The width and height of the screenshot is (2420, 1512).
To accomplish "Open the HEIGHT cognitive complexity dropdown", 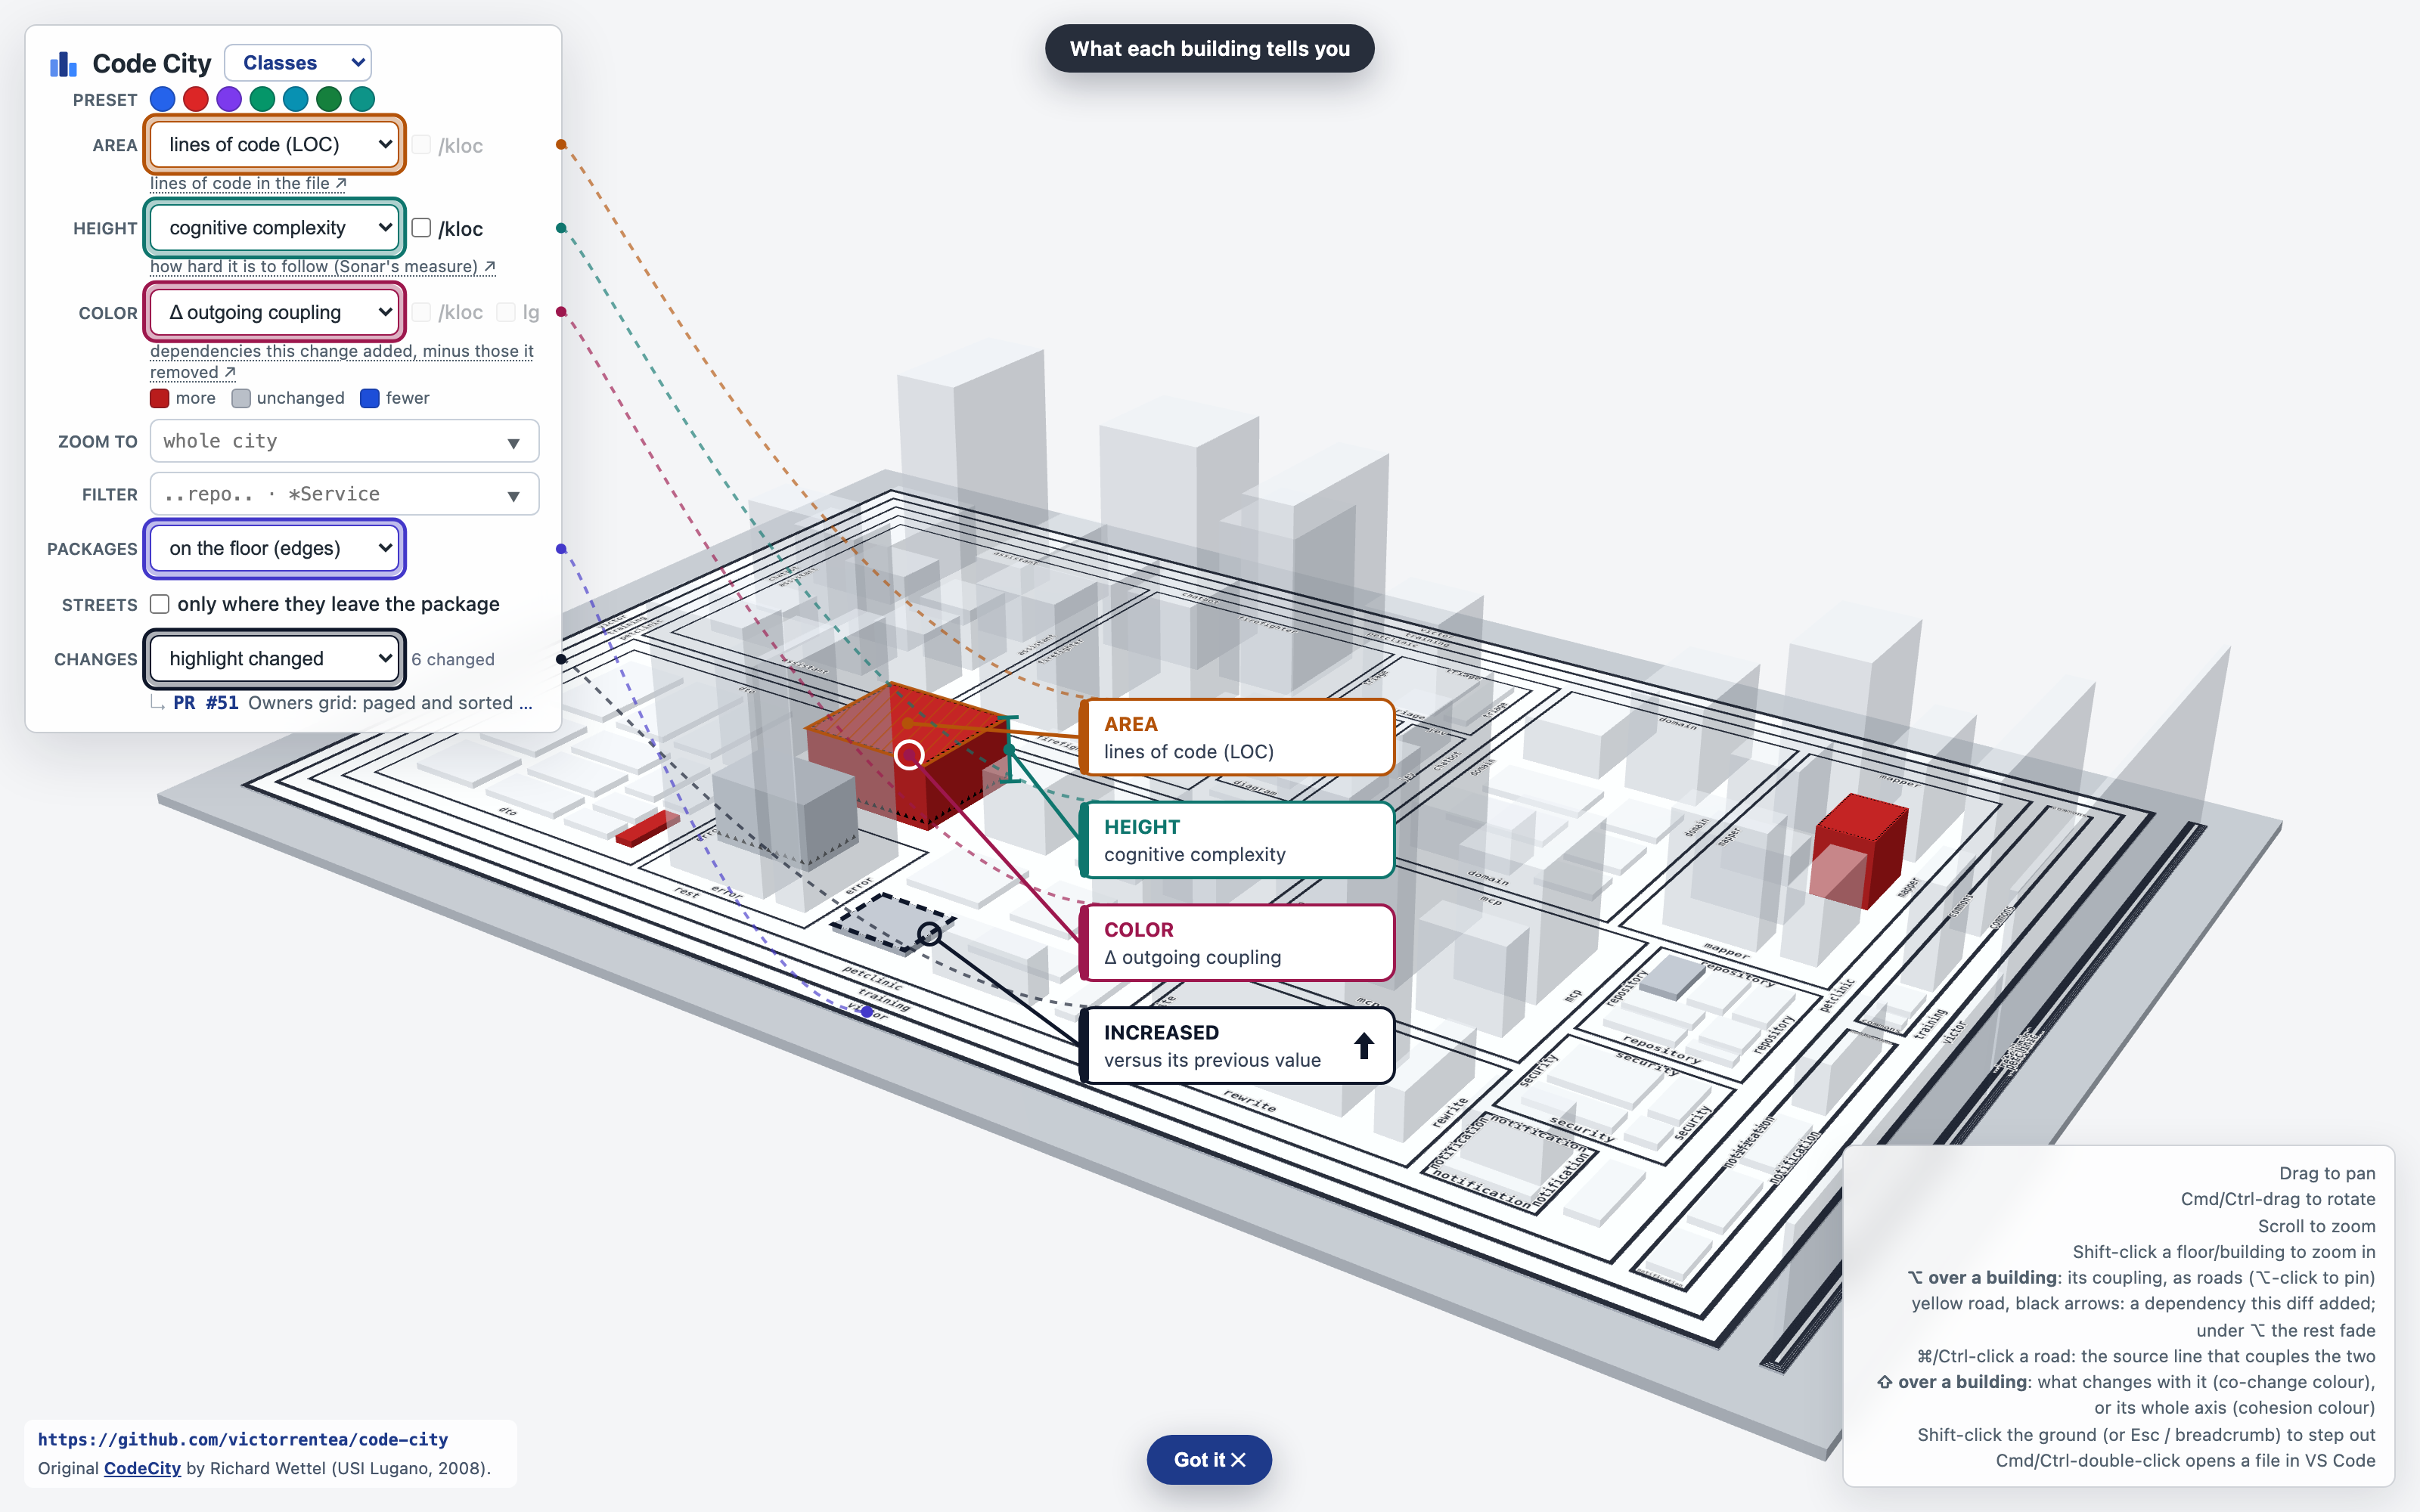I will [x=275, y=228].
